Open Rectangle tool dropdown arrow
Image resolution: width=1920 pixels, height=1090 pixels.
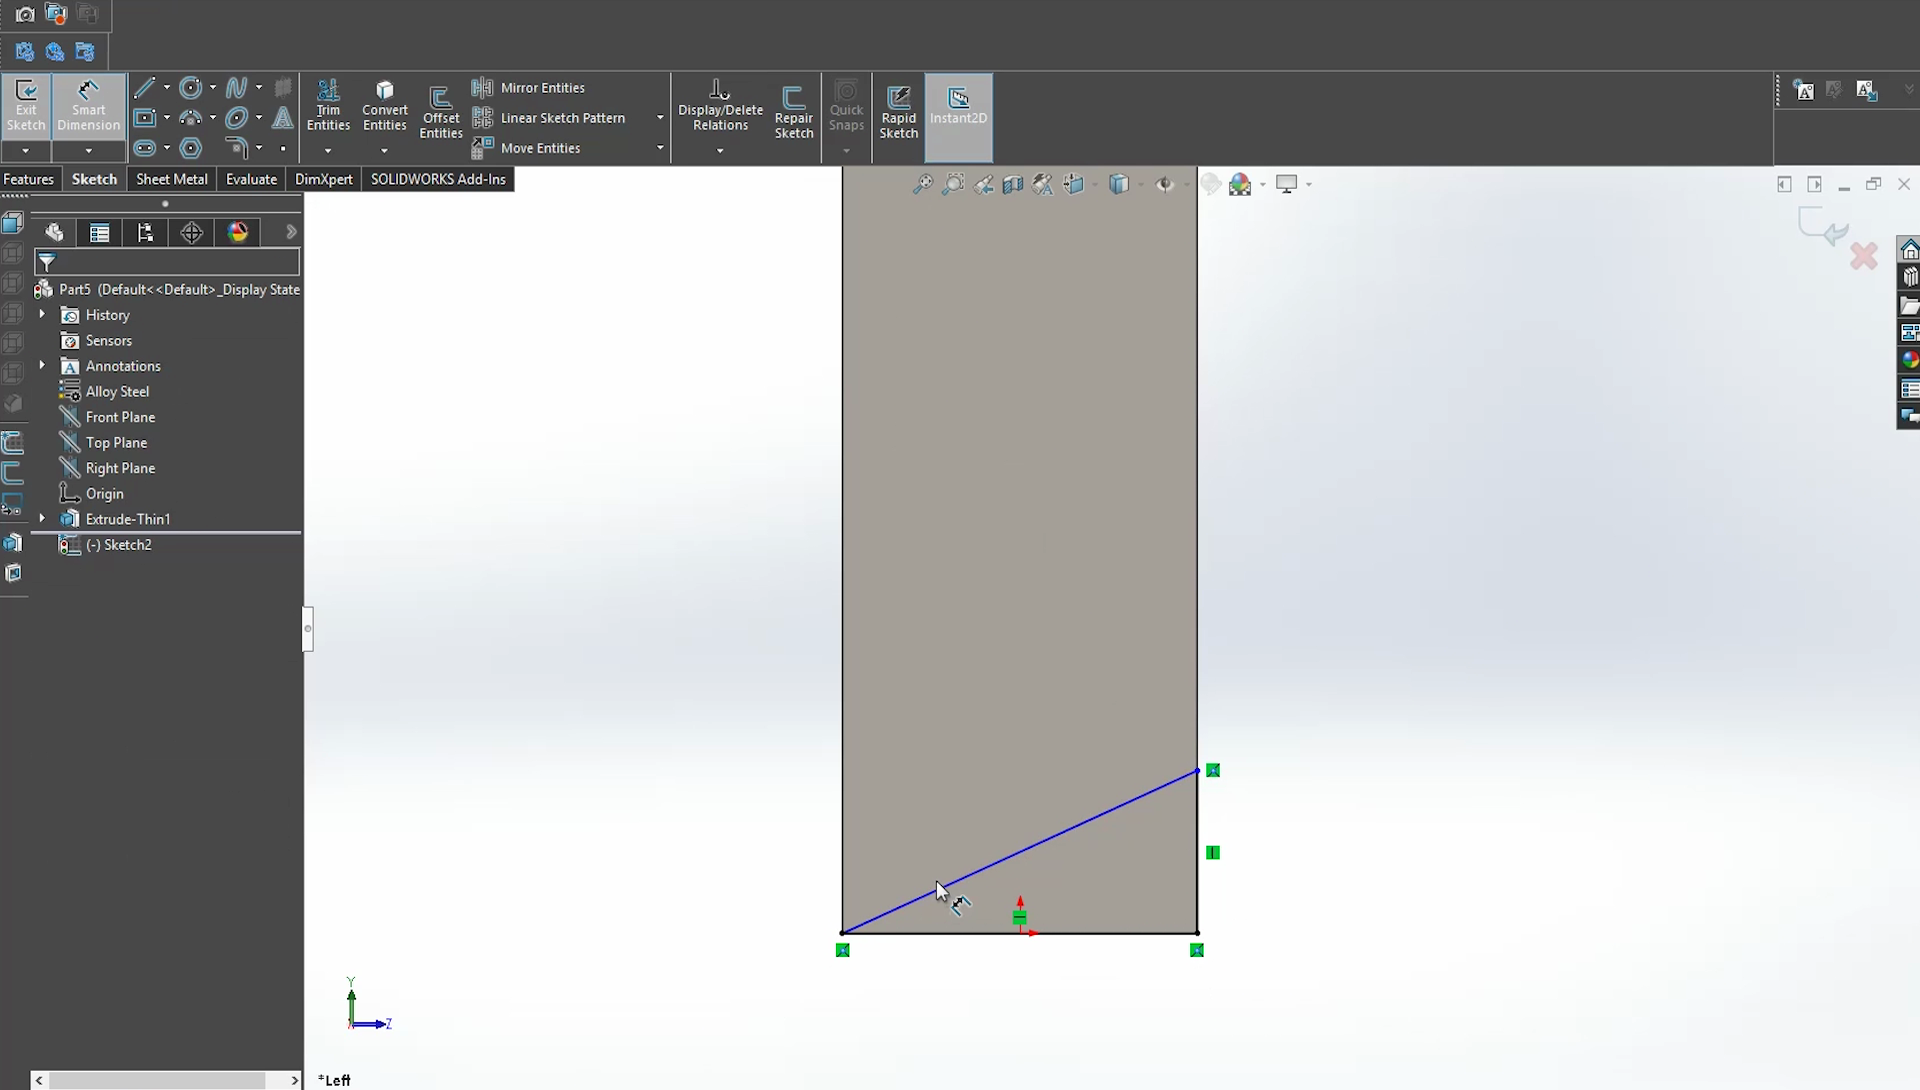tap(166, 118)
